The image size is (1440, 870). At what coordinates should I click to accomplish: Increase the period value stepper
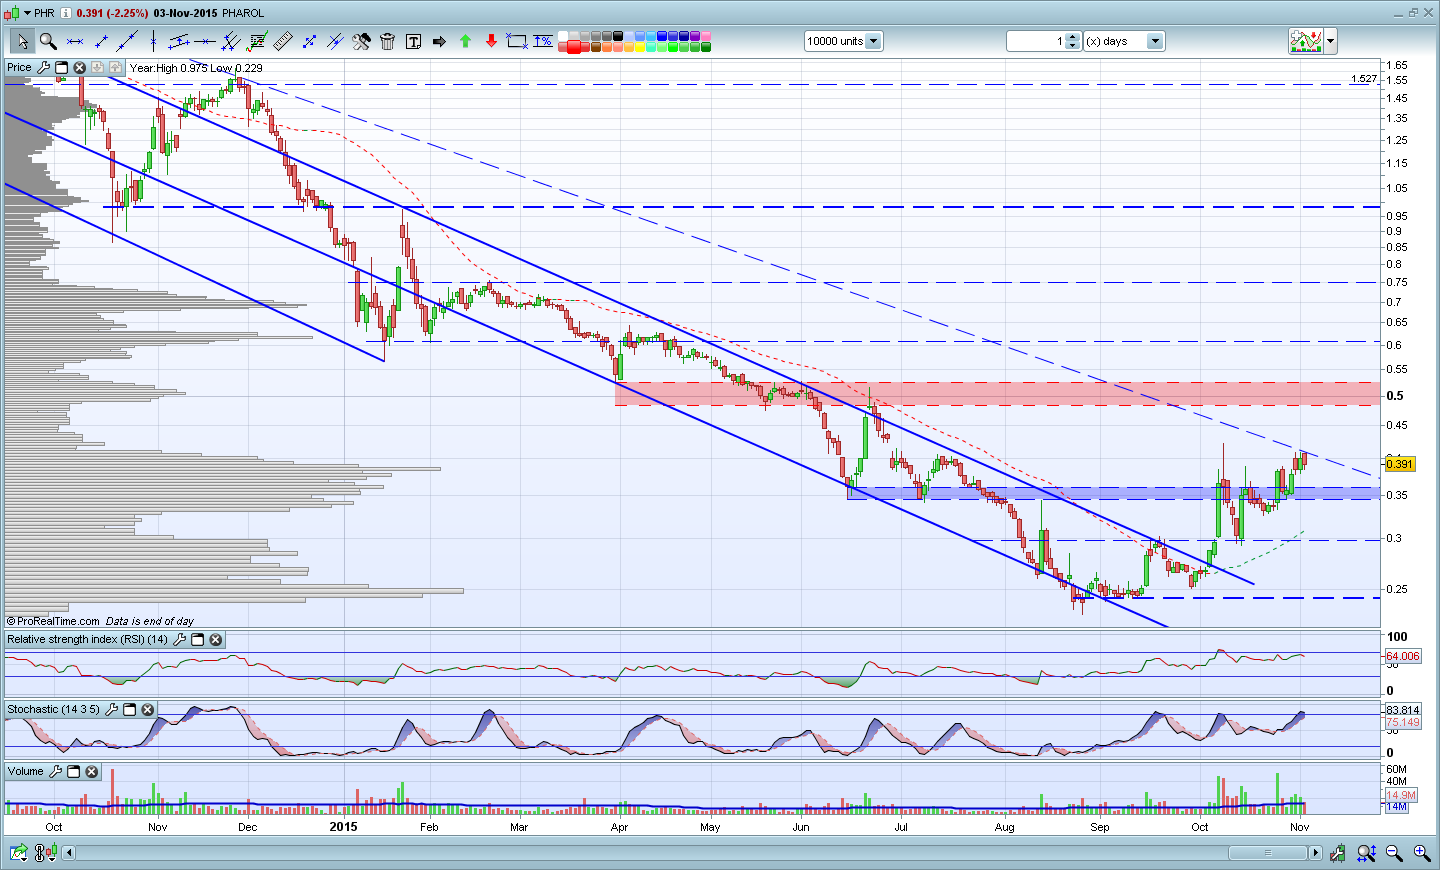pyautogui.click(x=1073, y=37)
